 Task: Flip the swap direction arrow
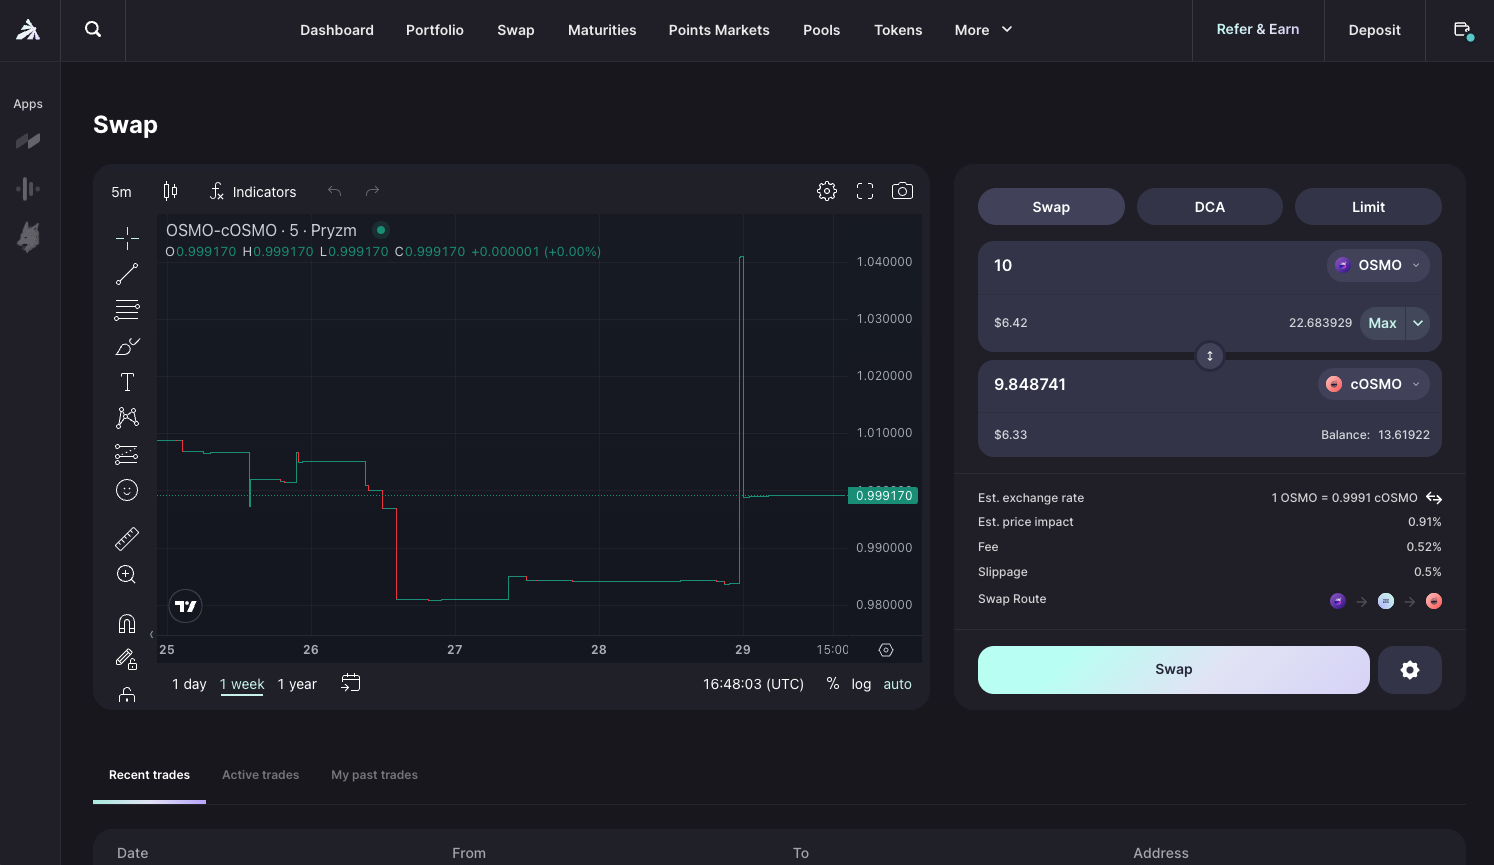point(1210,356)
